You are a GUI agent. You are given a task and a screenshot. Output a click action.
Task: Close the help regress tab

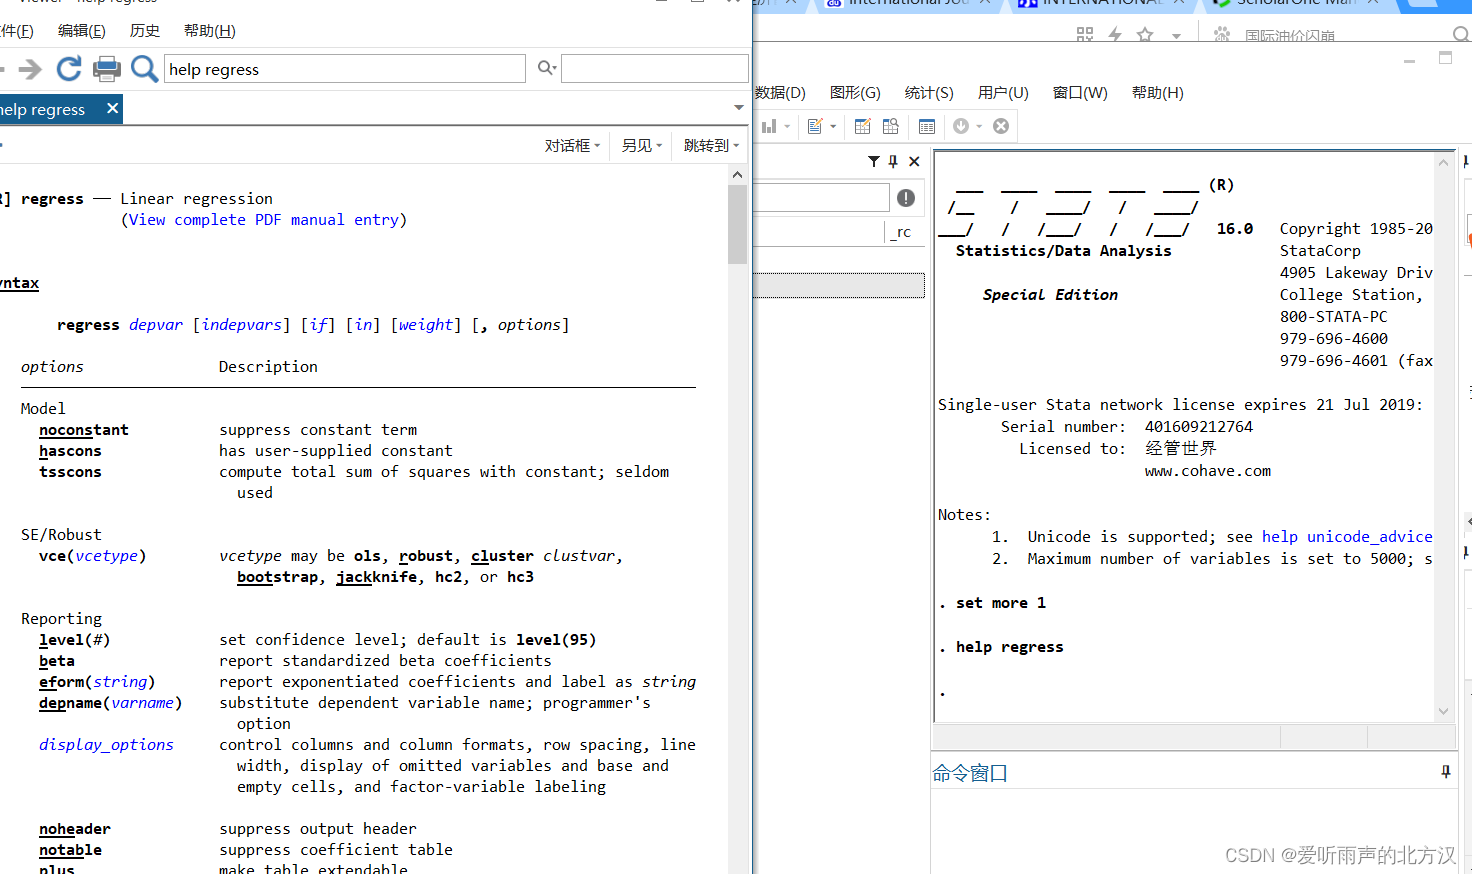click(112, 108)
